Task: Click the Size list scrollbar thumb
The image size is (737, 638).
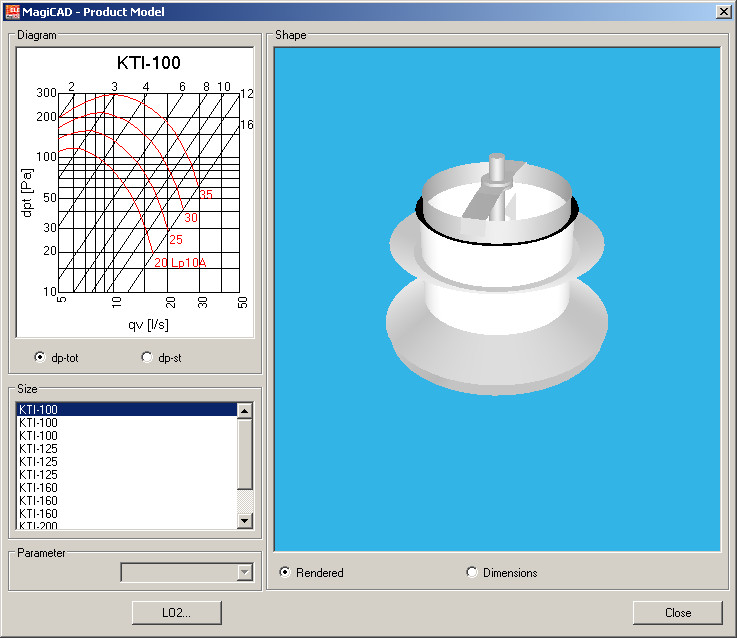Action: [244, 454]
